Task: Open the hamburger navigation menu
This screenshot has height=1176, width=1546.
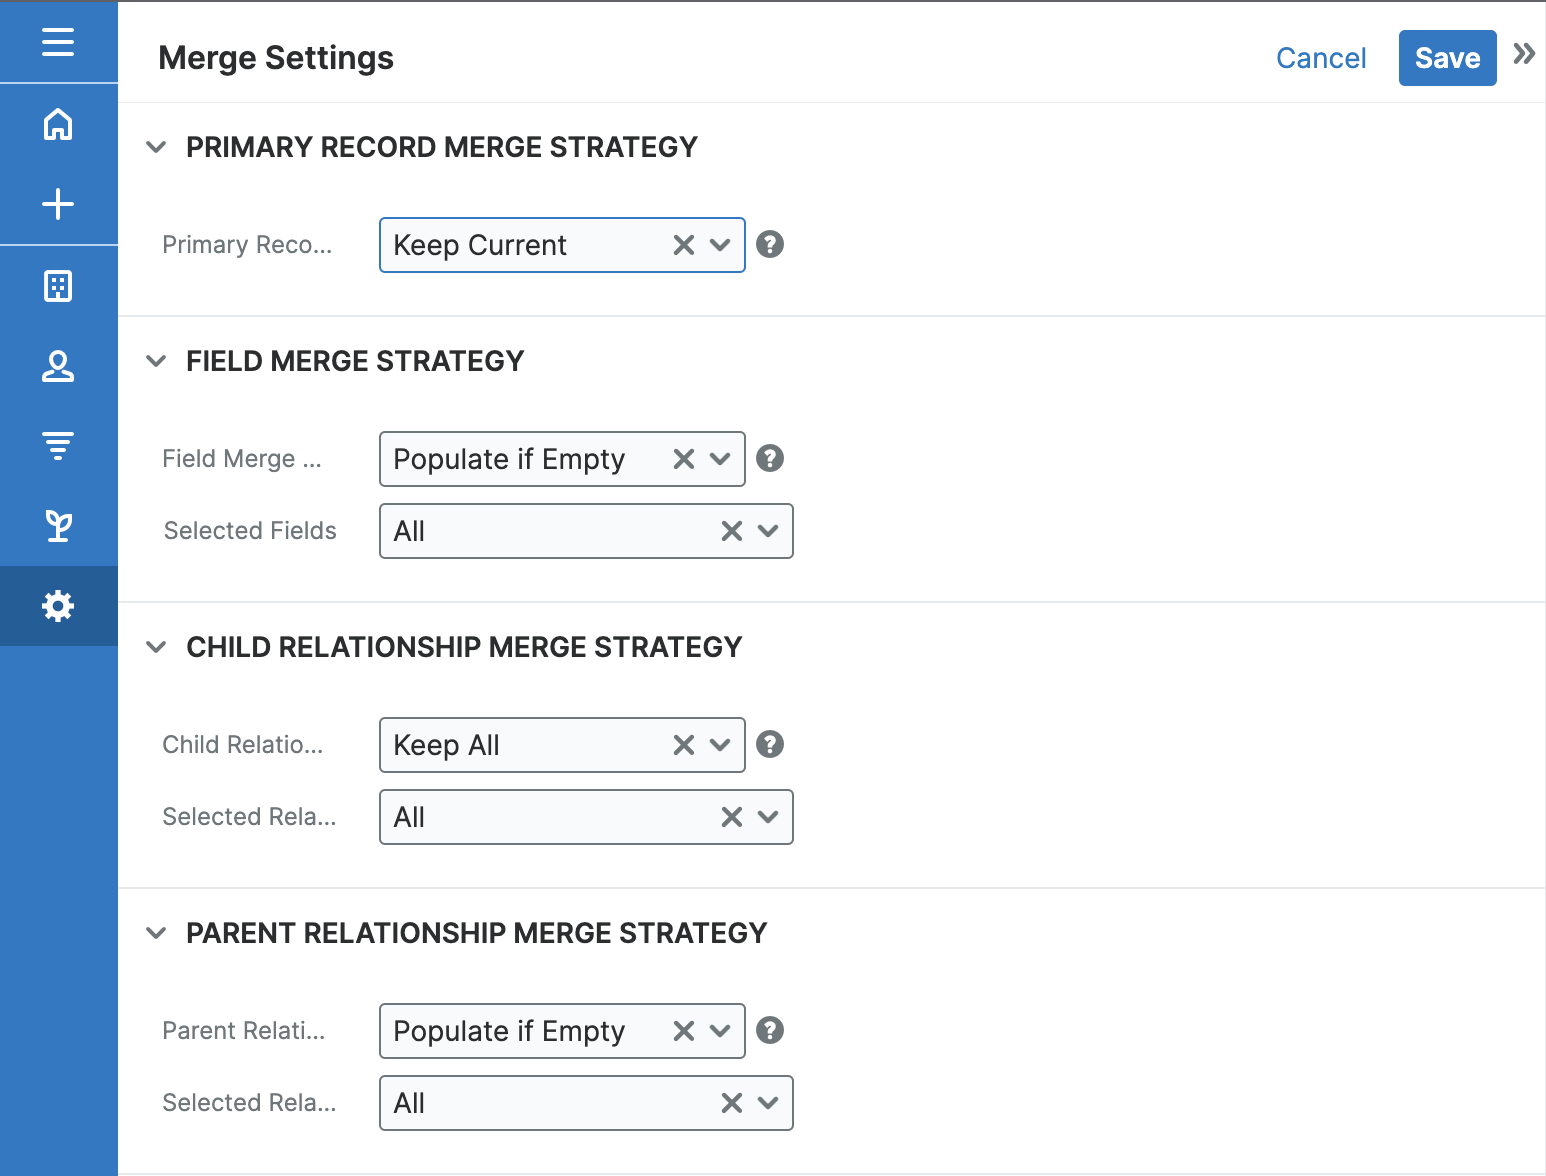Action: pos(58,42)
